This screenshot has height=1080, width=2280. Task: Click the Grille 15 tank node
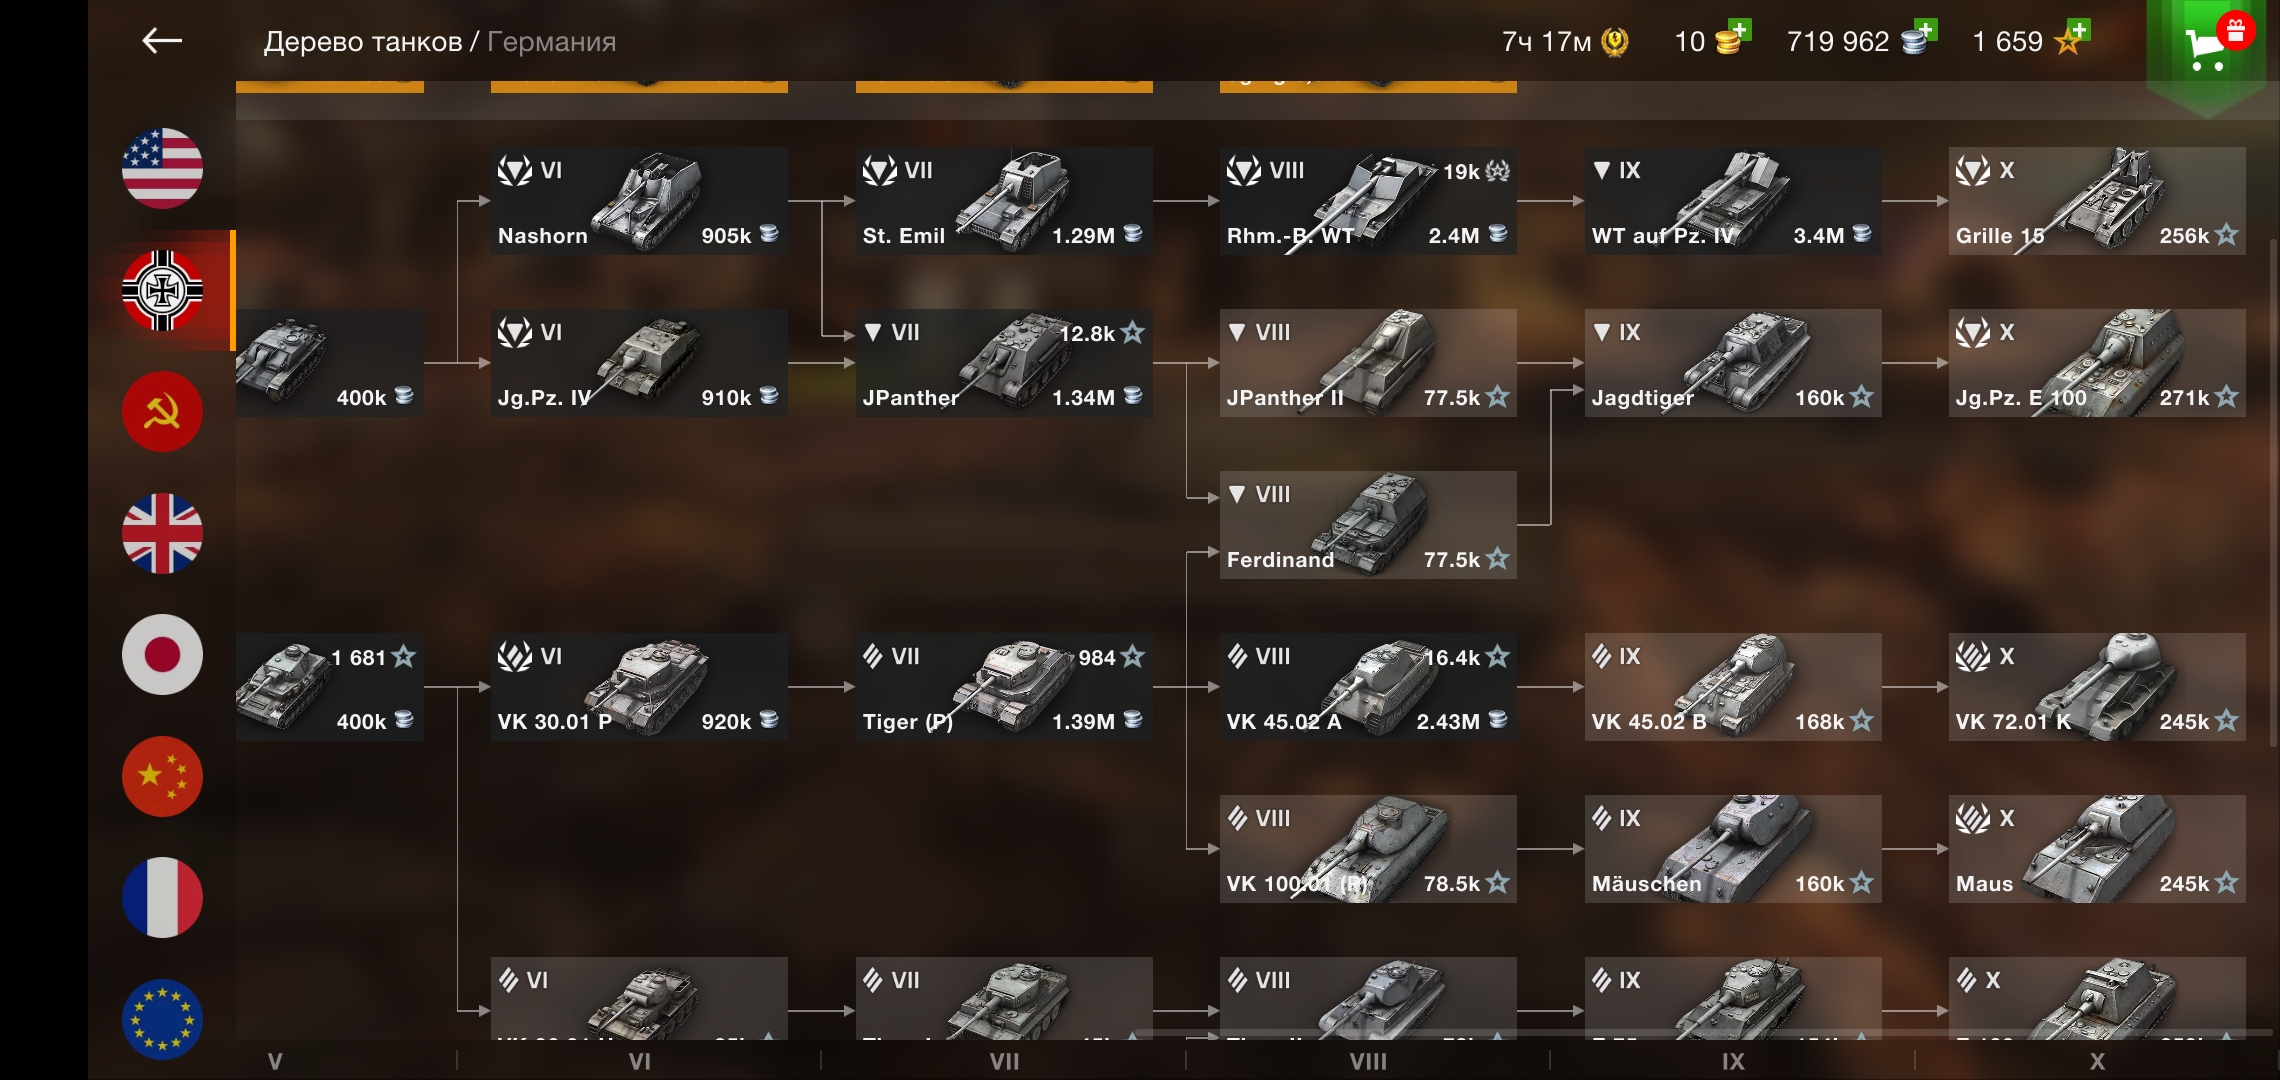(2097, 201)
